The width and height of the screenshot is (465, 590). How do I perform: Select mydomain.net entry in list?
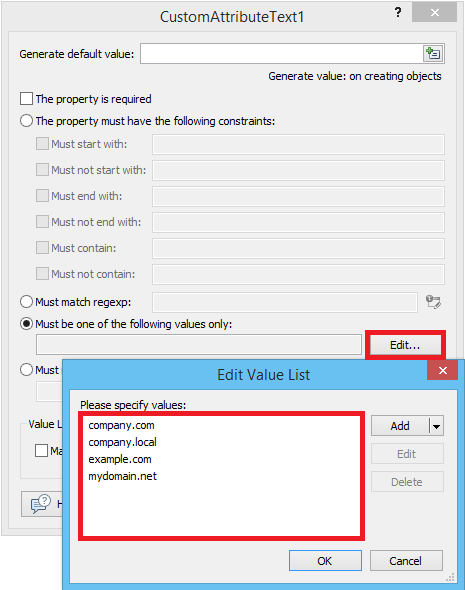(122, 476)
